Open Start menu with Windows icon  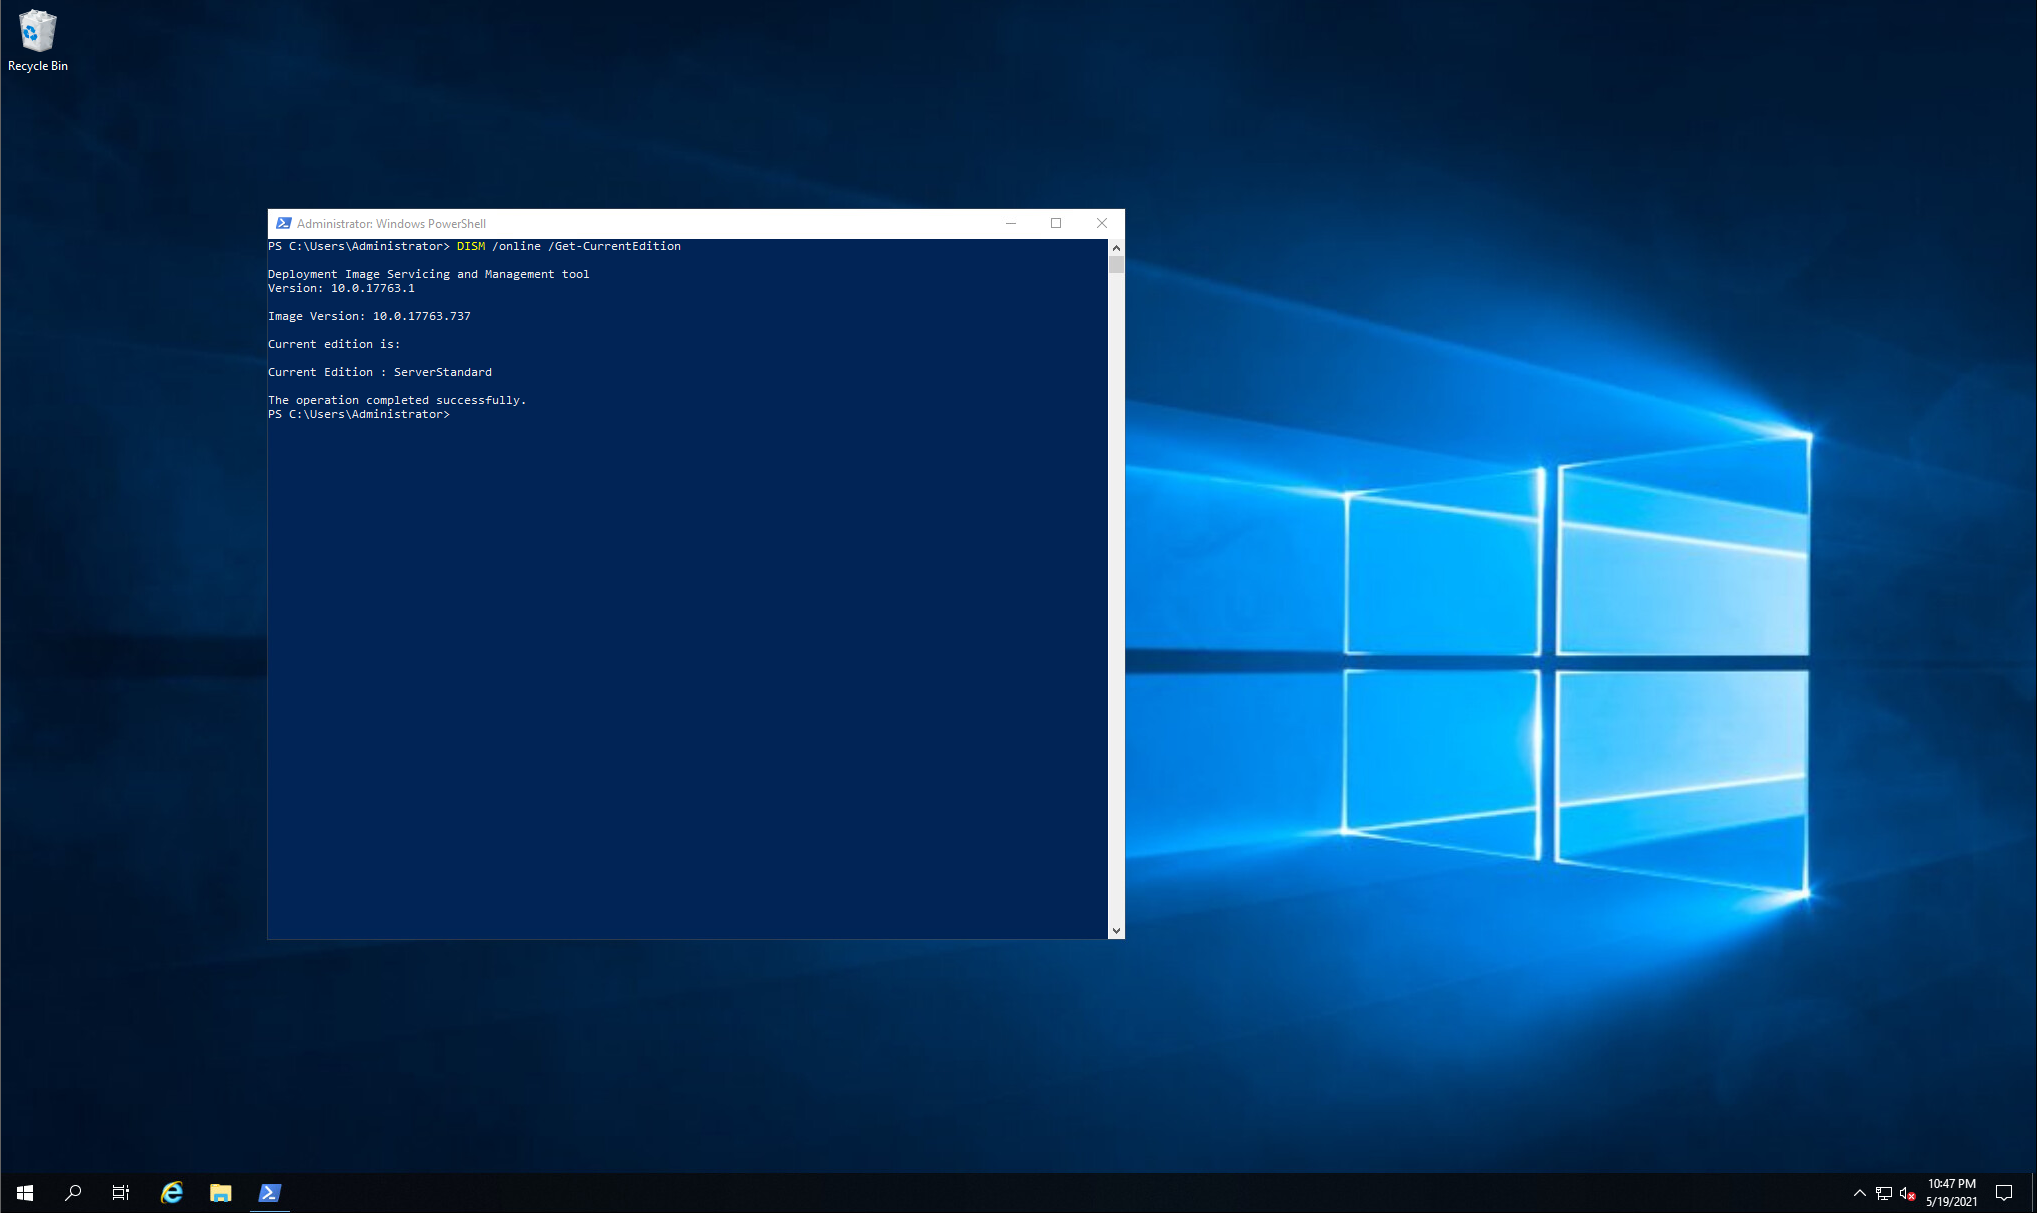pos(23,1191)
